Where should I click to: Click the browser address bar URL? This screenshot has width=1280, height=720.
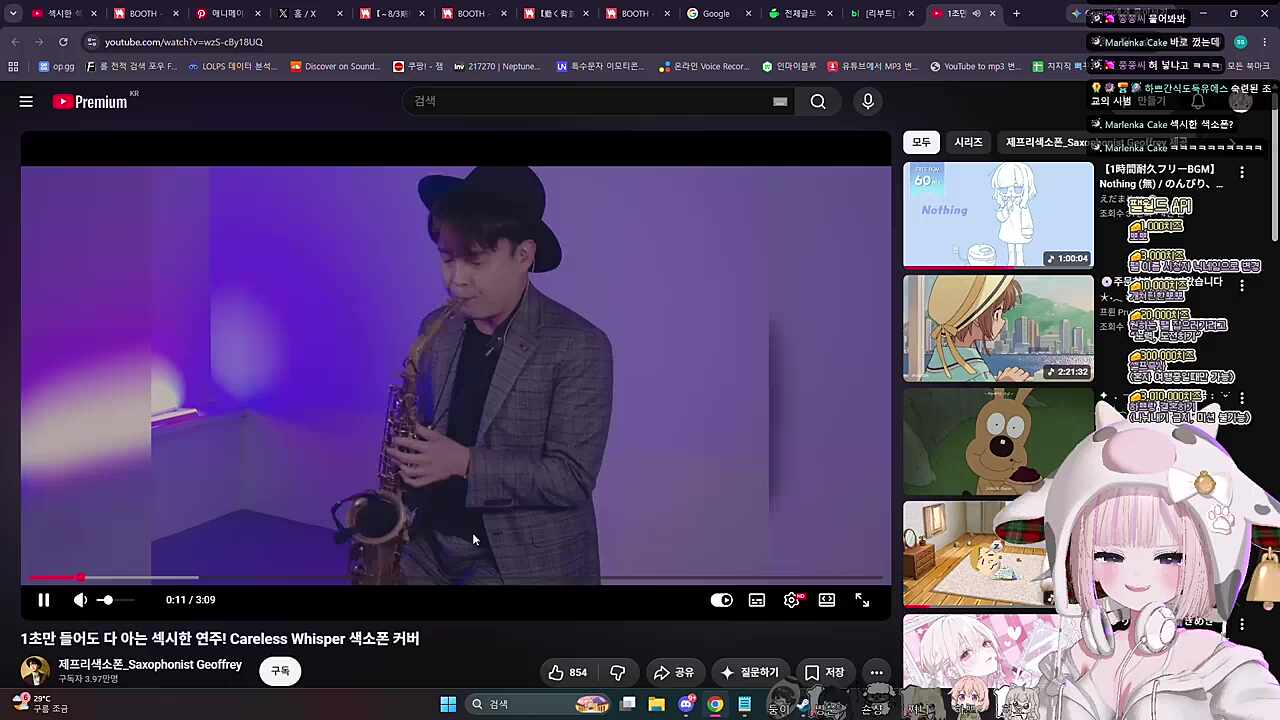click(184, 42)
